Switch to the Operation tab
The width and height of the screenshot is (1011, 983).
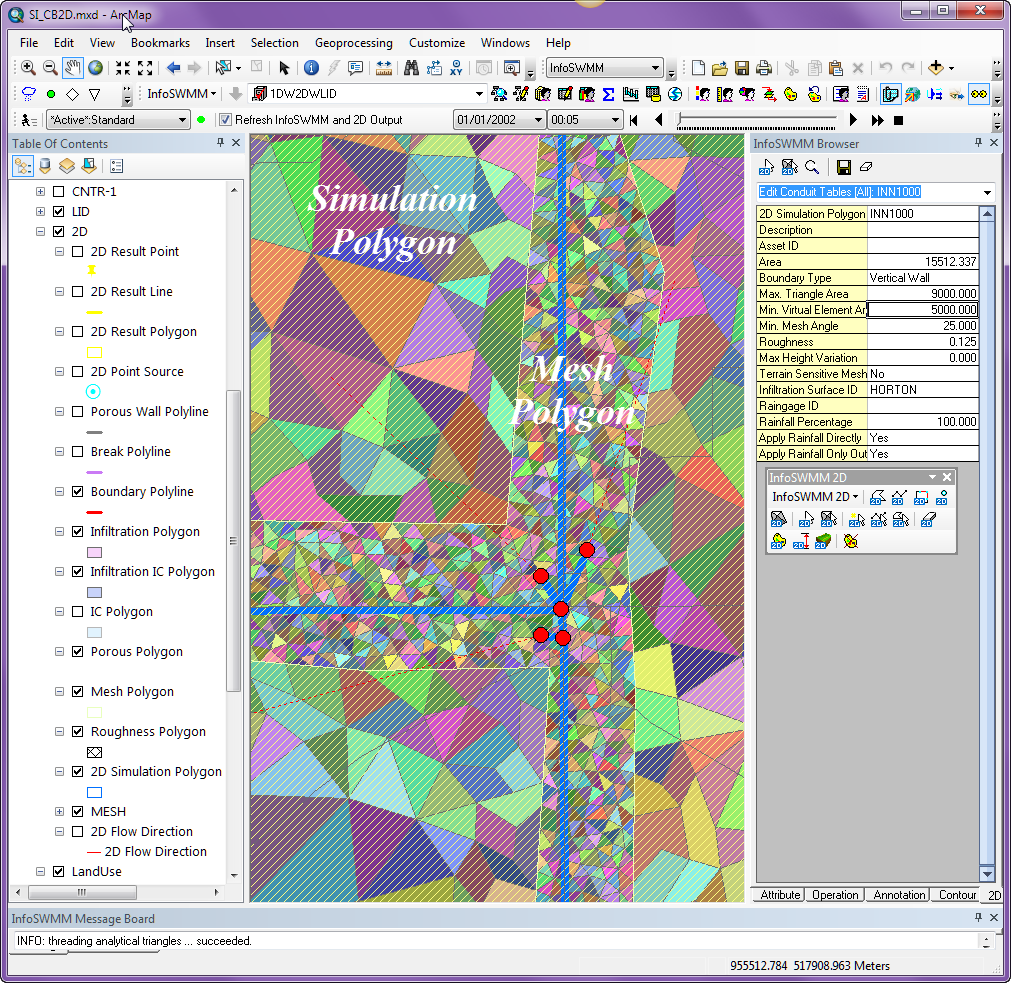(834, 895)
